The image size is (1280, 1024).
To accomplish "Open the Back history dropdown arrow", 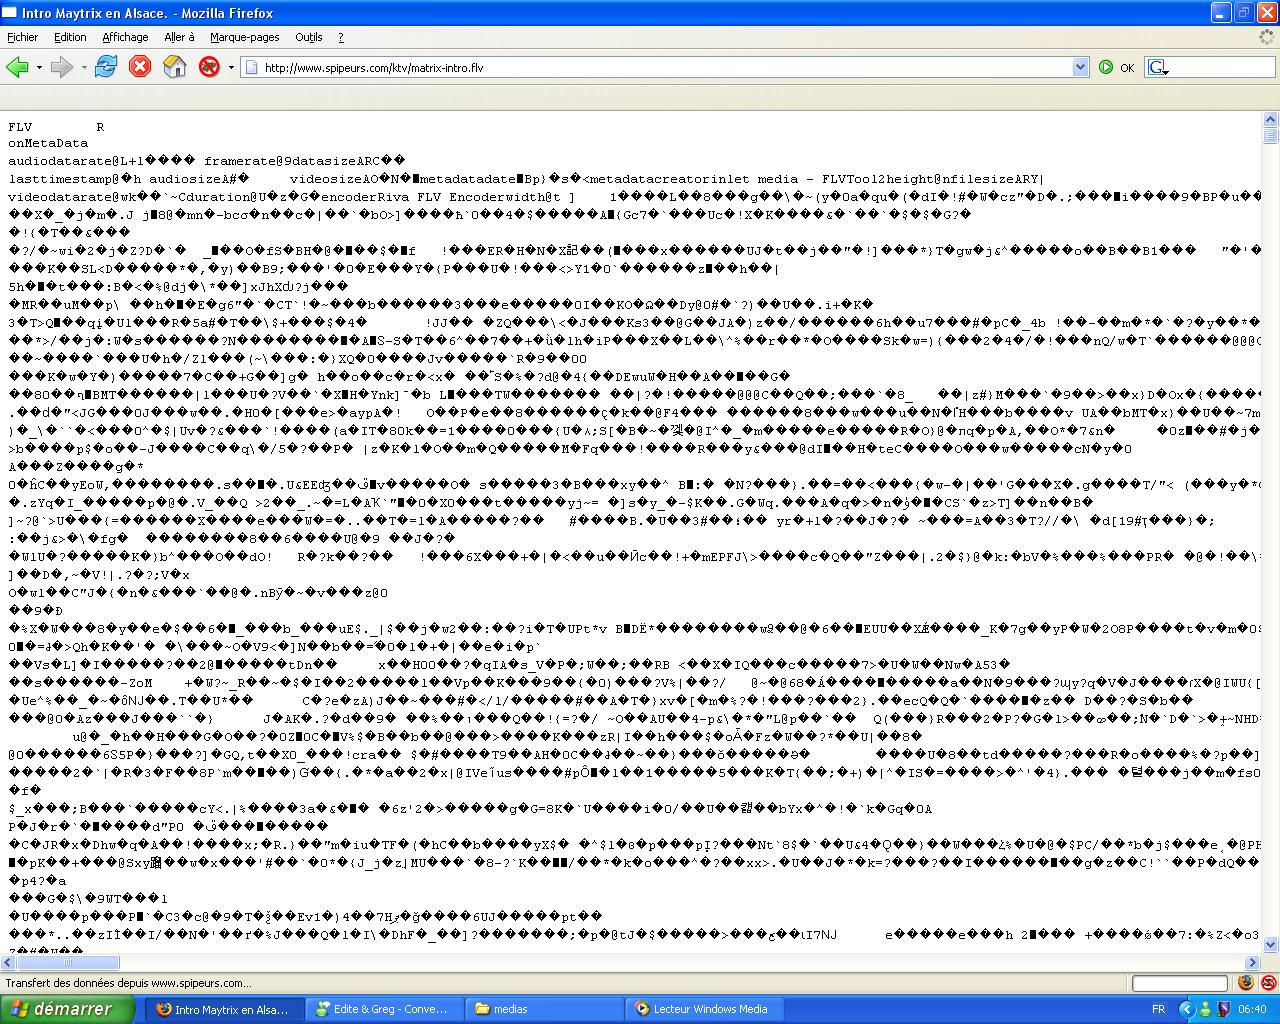I will (39, 67).
